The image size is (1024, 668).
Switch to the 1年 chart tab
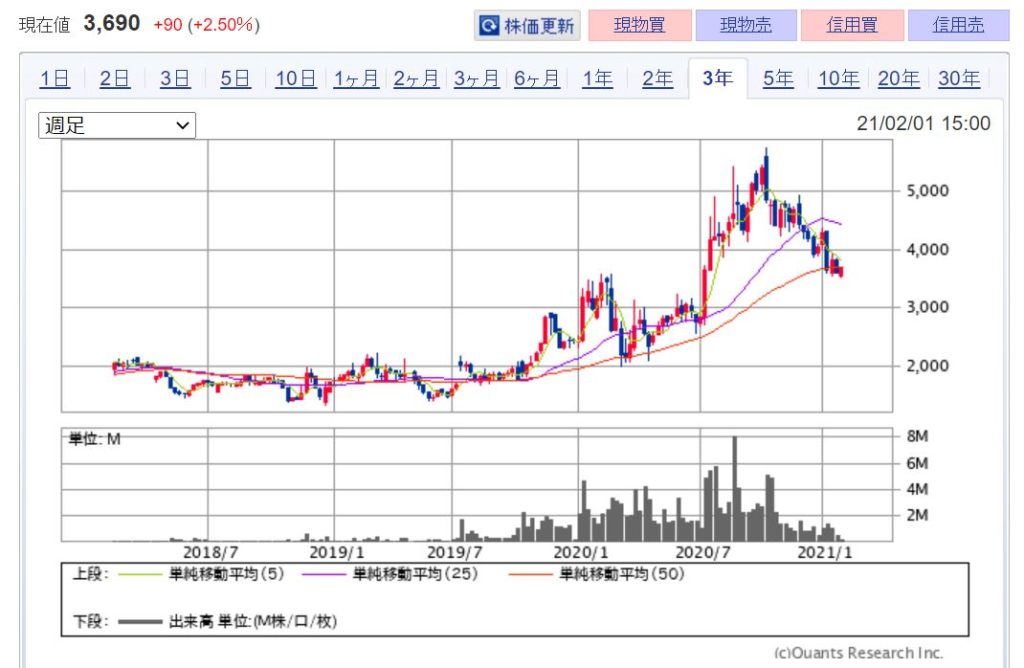click(597, 79)
